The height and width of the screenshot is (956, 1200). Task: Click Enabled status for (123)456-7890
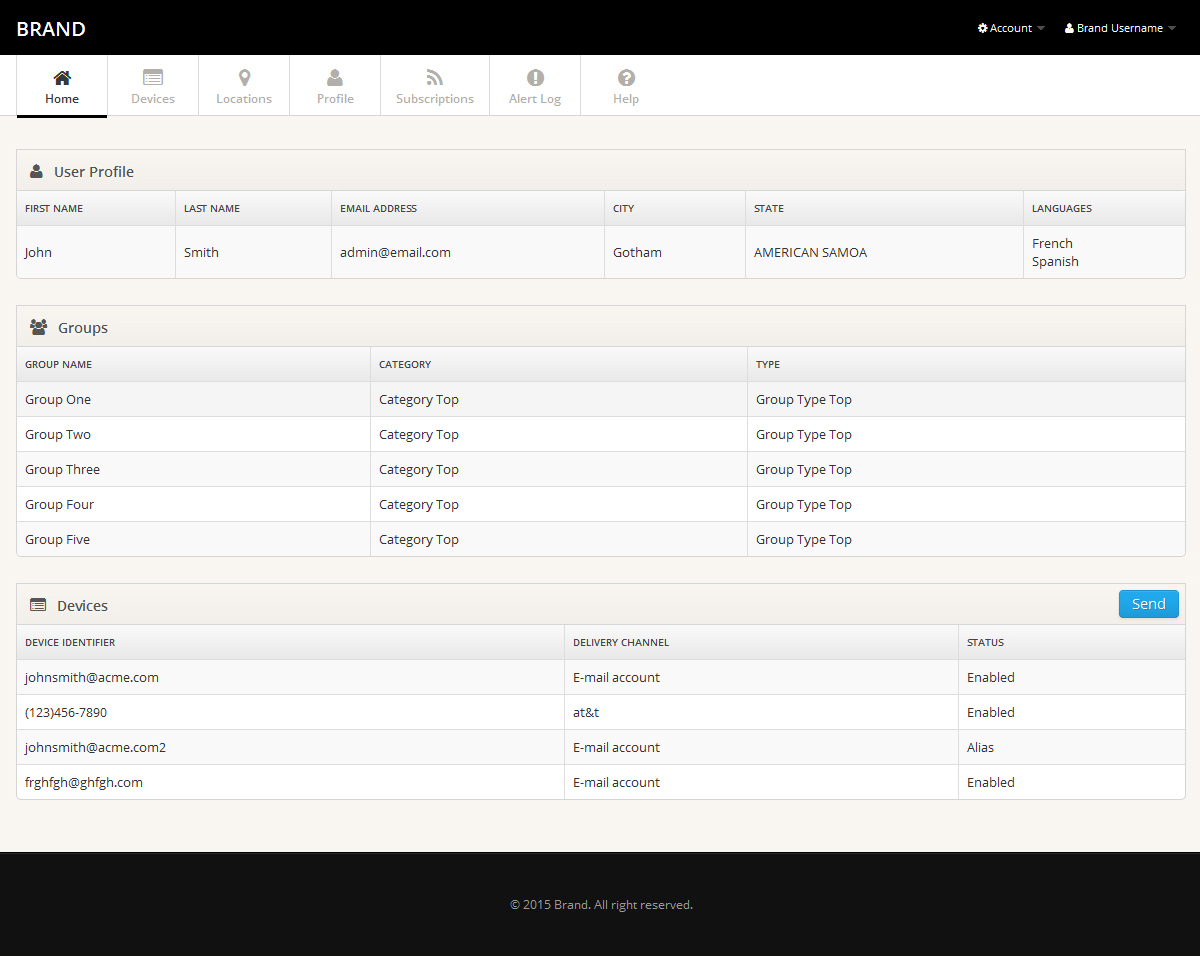click(x=991, y=712)
